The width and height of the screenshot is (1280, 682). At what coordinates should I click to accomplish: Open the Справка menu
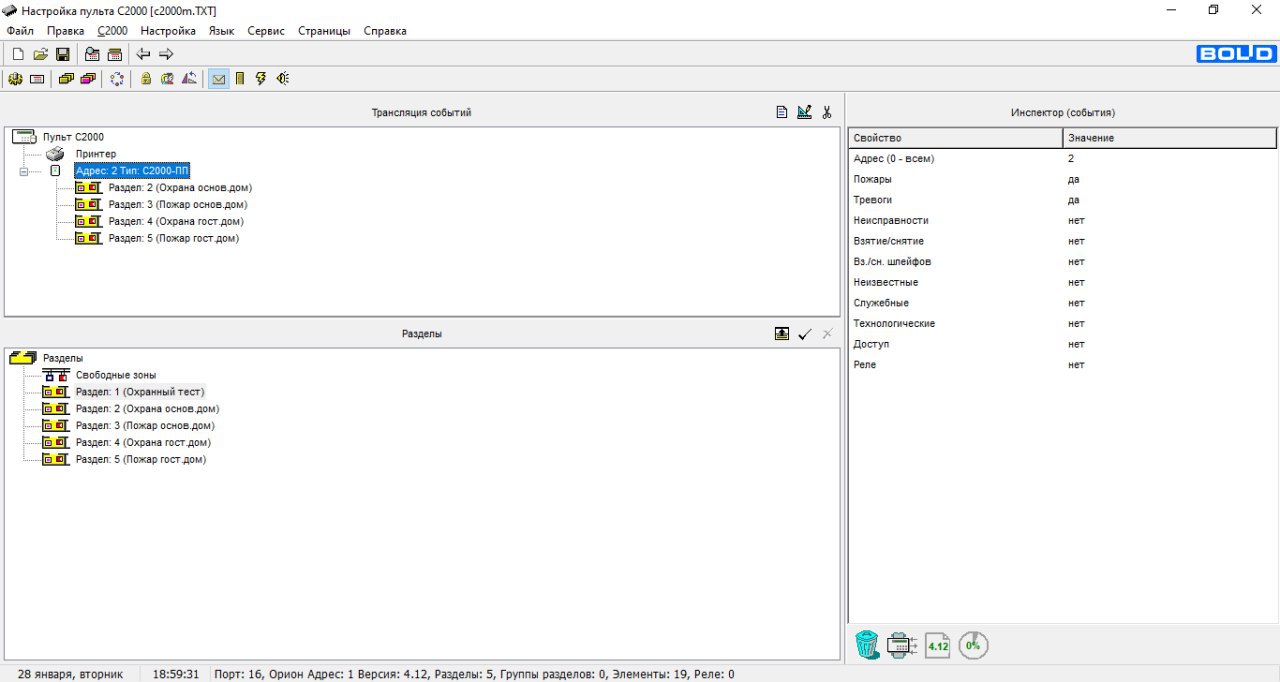point(385,31)
